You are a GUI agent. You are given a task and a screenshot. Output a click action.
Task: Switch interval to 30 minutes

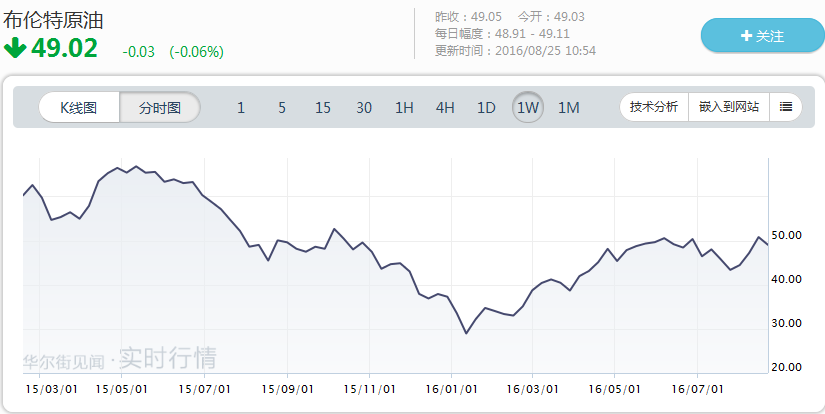(x=364, y=108)
